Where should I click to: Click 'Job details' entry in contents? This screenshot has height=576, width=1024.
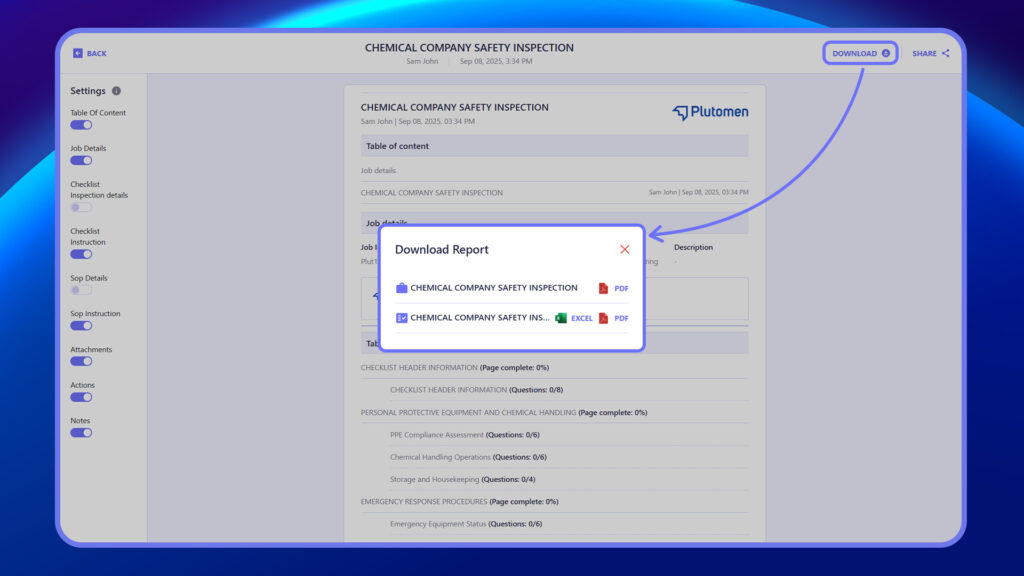point(378,170)
